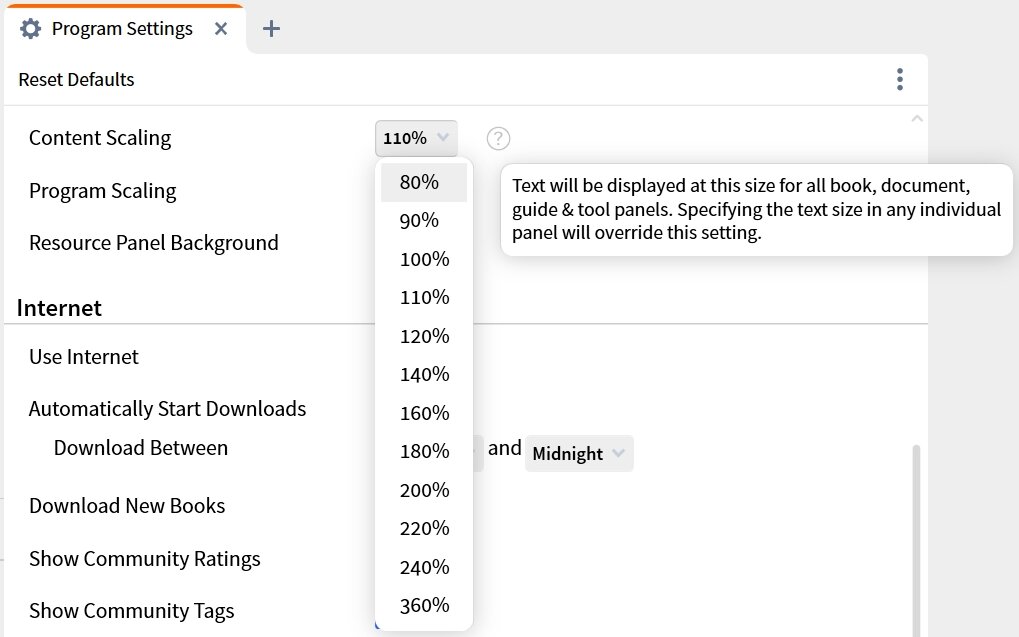Close the Program Settings tab
1019x637 pixels.
pos(220,28)
